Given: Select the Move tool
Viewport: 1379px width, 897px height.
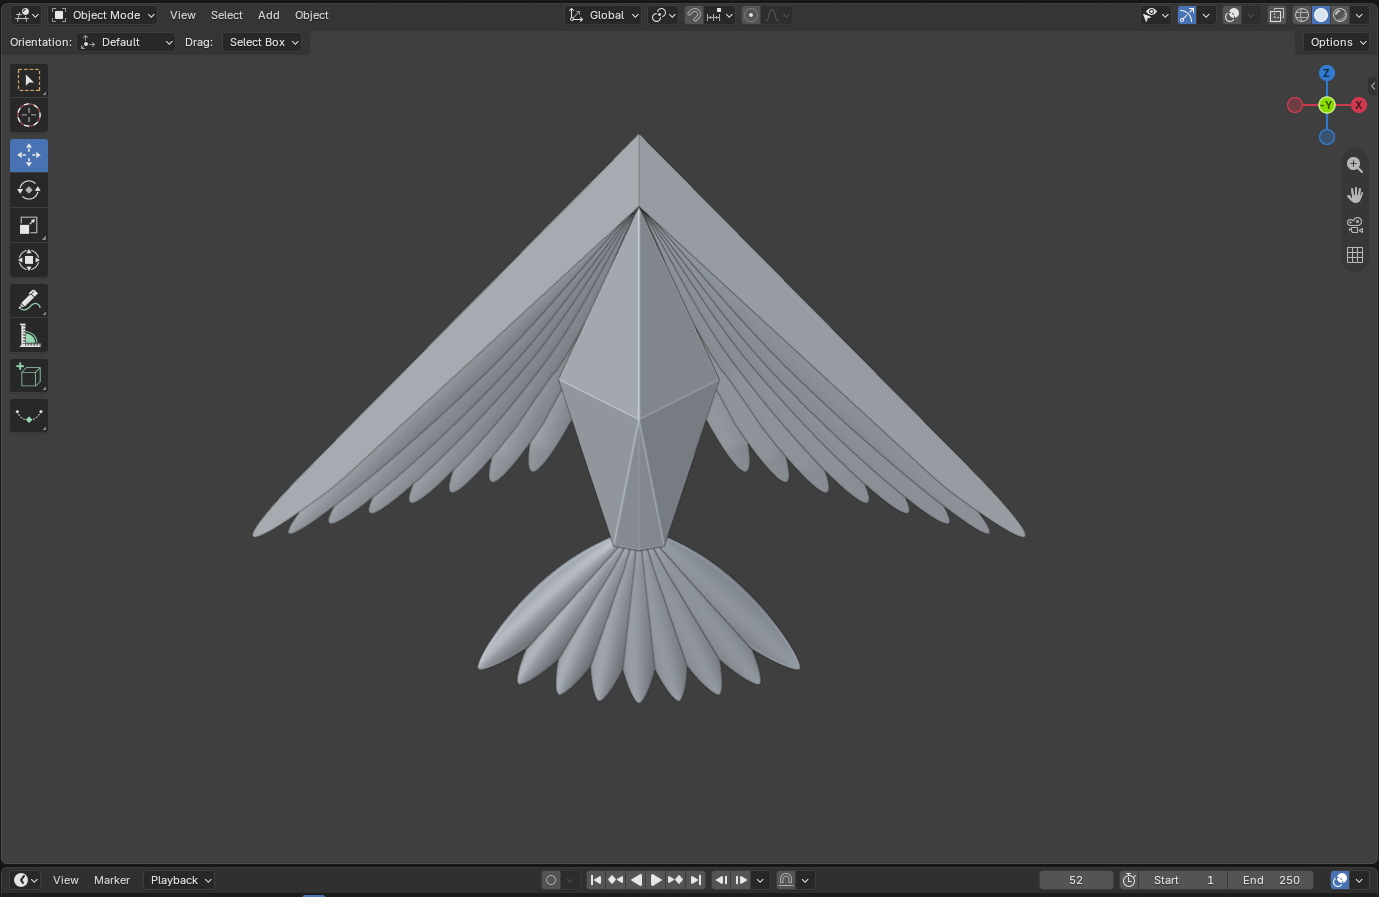Looking at the screenshot, I should [29, 155].
